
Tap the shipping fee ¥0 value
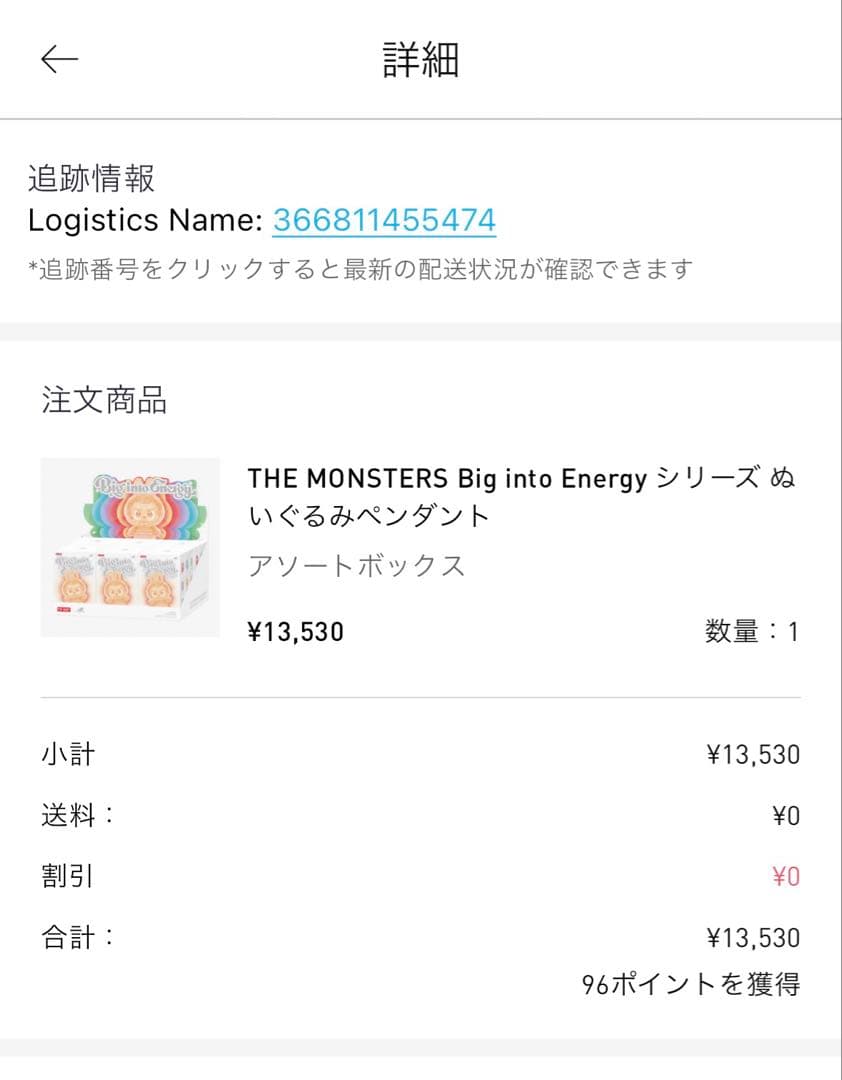(786, 816)
